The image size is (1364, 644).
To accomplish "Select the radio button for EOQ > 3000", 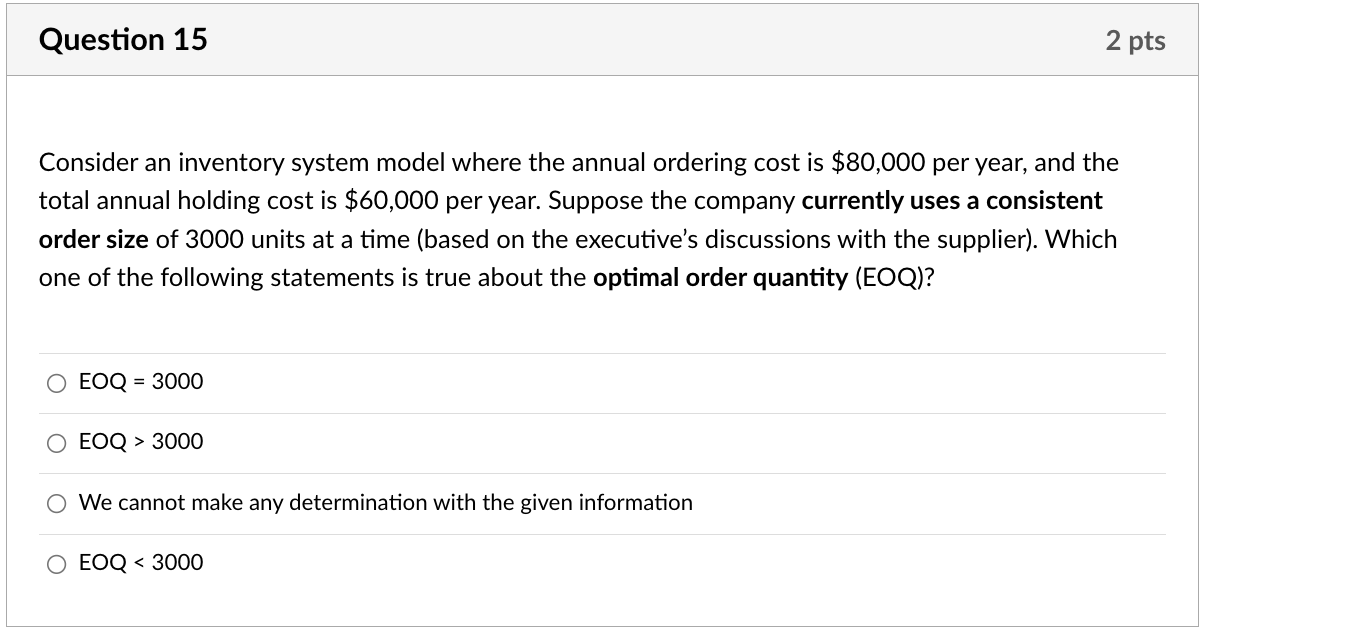I will tap(56, 442).
